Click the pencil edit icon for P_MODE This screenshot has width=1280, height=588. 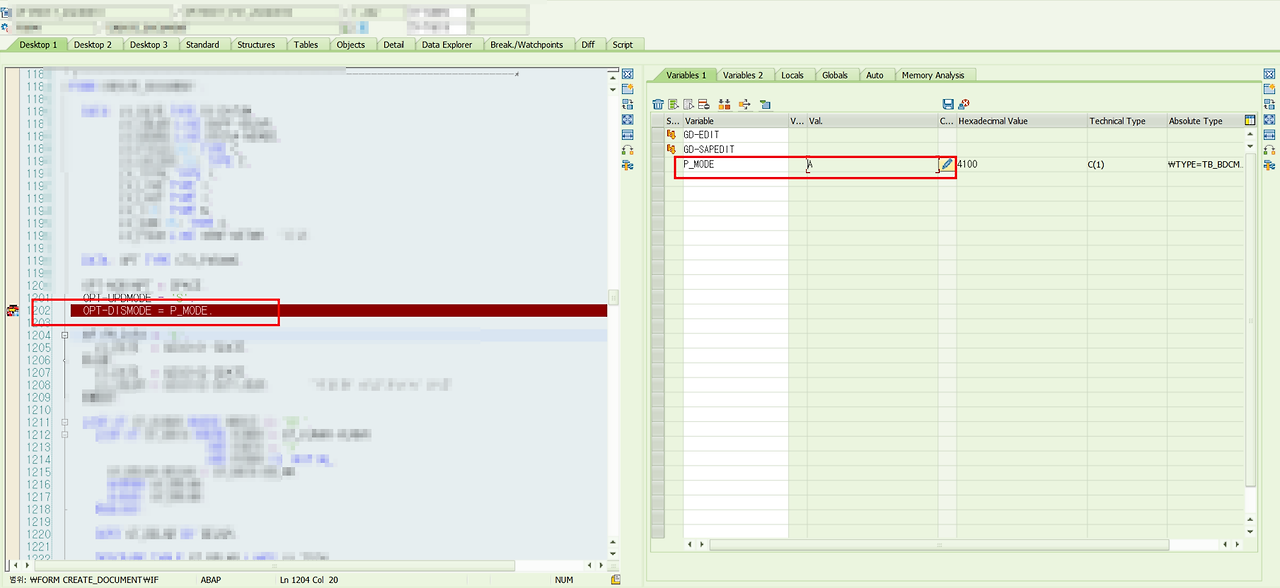click(x=947, y=164)
